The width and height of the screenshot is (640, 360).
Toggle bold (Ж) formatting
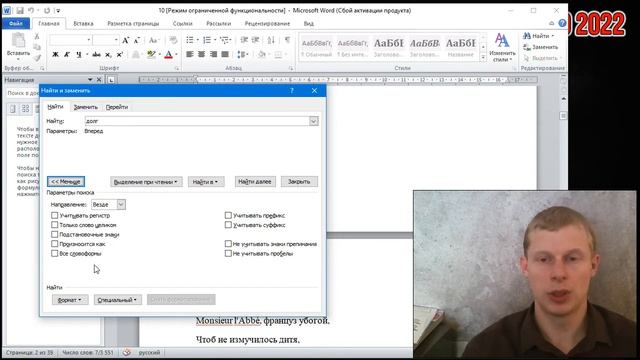click(x=56, y=54)
